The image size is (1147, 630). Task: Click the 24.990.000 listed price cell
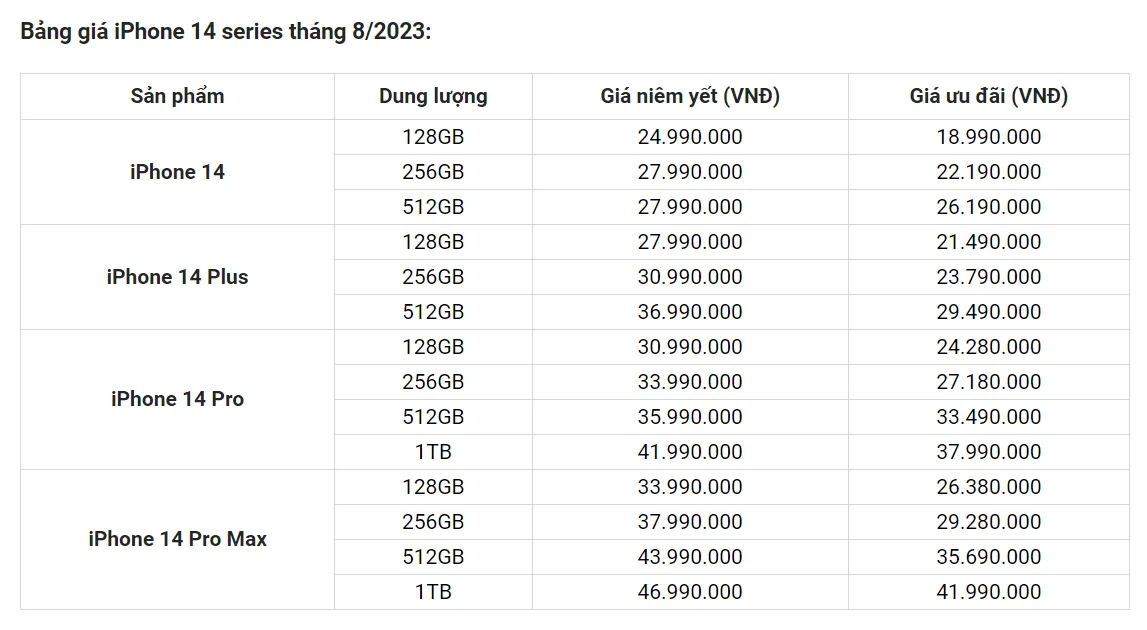click(690, 137)
